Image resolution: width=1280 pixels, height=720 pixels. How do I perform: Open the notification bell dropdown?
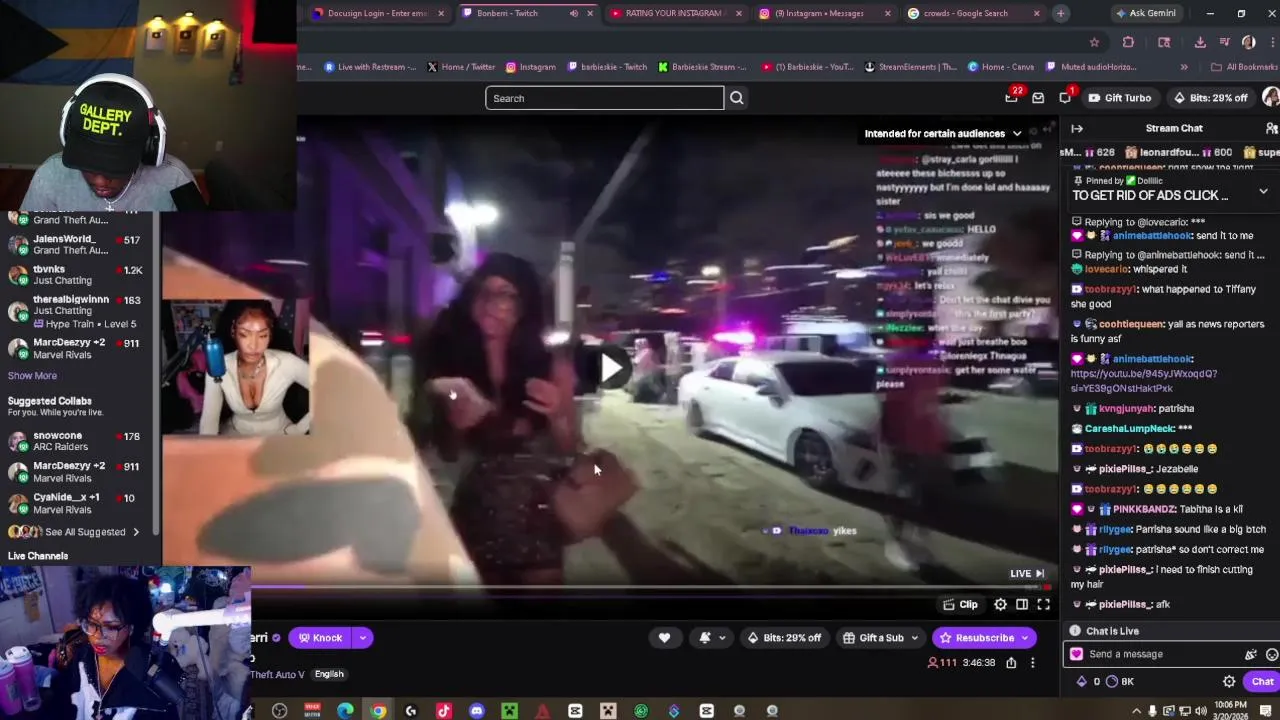pos(712,638)
